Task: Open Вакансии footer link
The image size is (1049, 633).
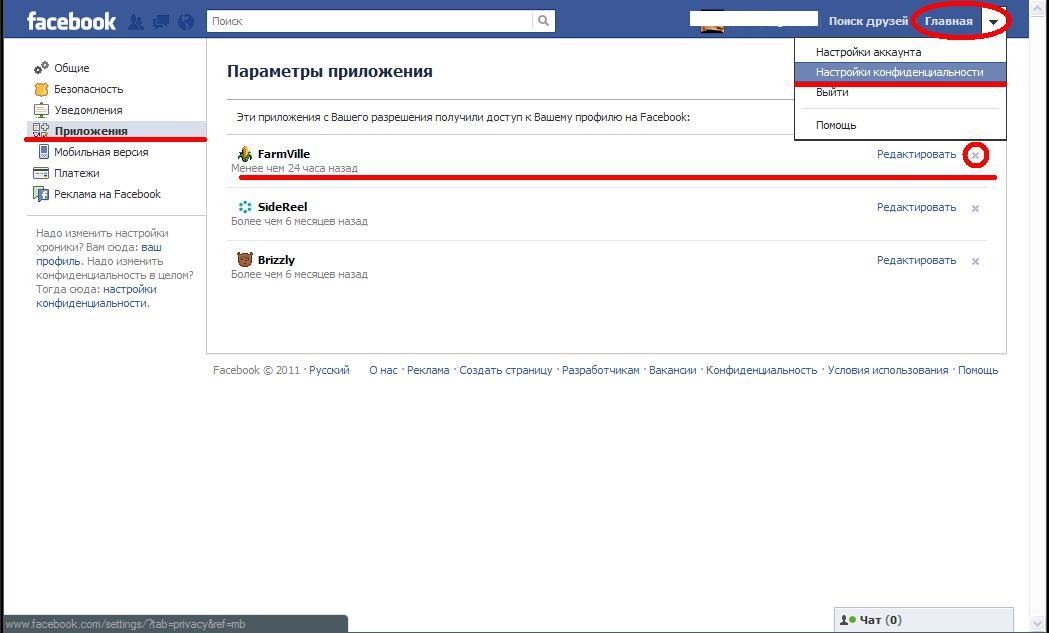Action: (x=672, y=370)
